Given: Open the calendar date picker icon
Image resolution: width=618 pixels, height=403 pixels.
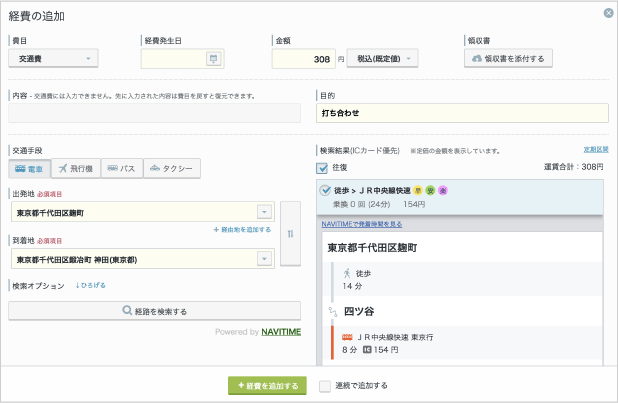Looking at the screenshot, I should click(x=212, y=59).
